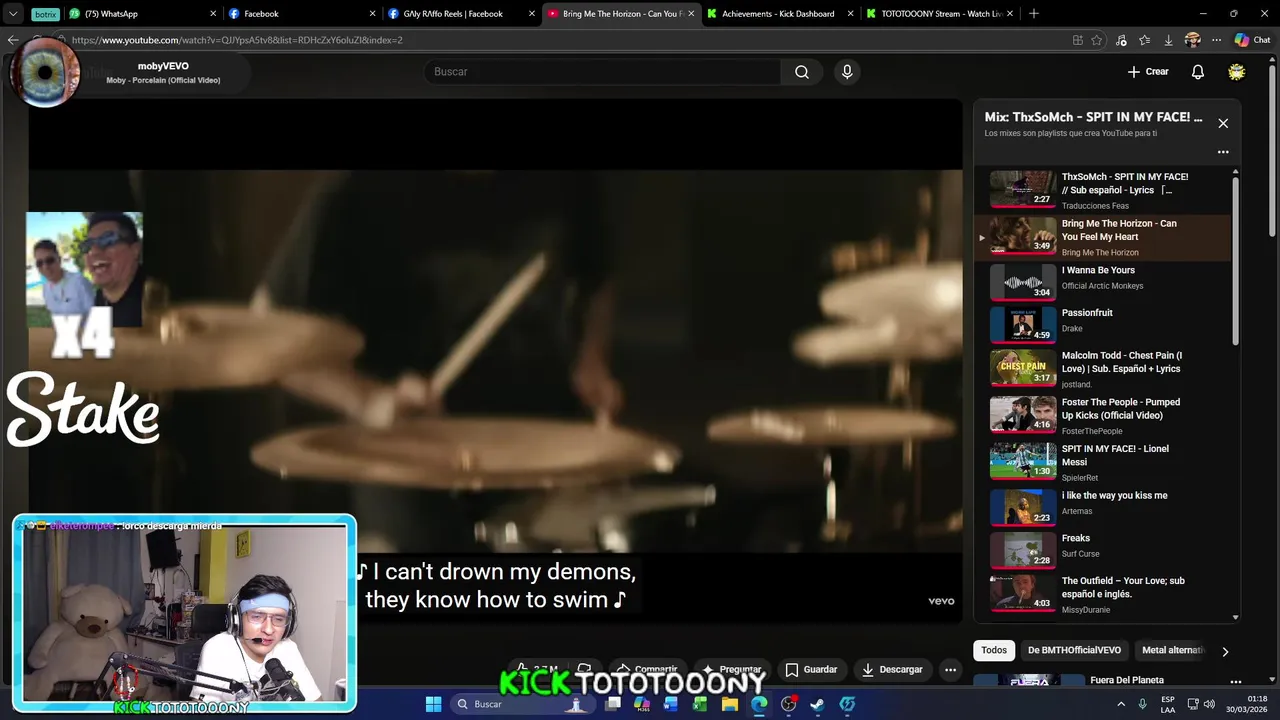
Task: Open File Explorer from taskbar
Action: click(x=730, y=704)
